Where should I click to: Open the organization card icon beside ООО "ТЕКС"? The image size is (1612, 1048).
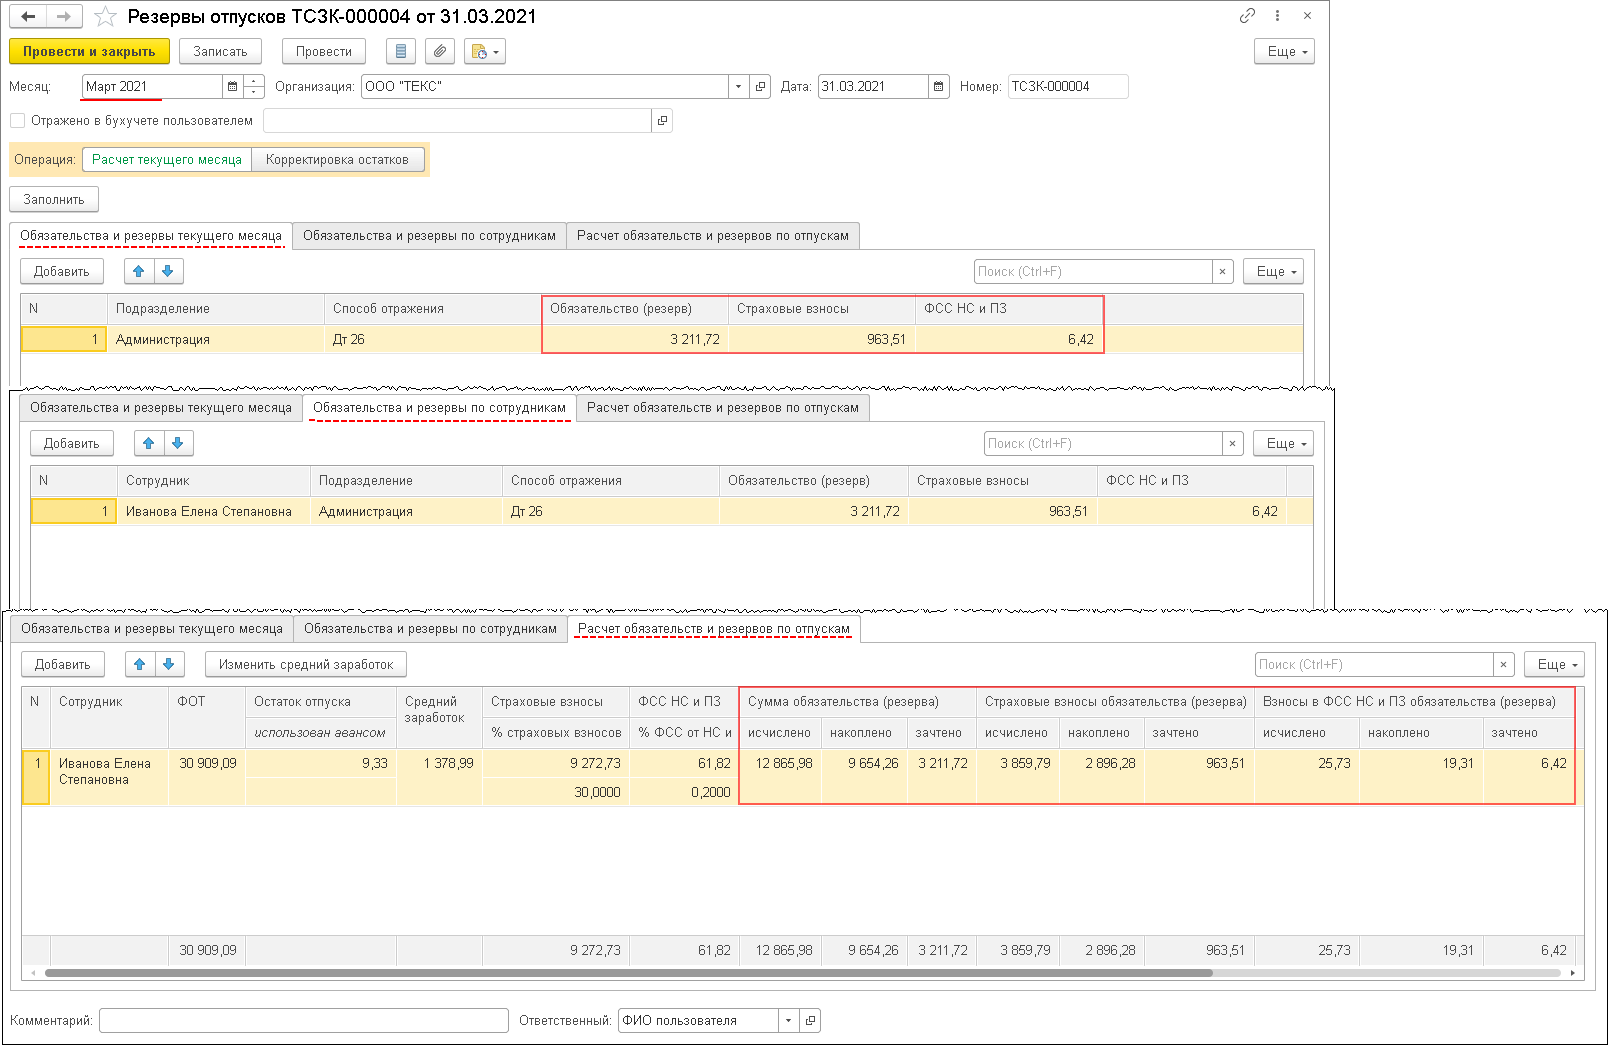(761, 87)
